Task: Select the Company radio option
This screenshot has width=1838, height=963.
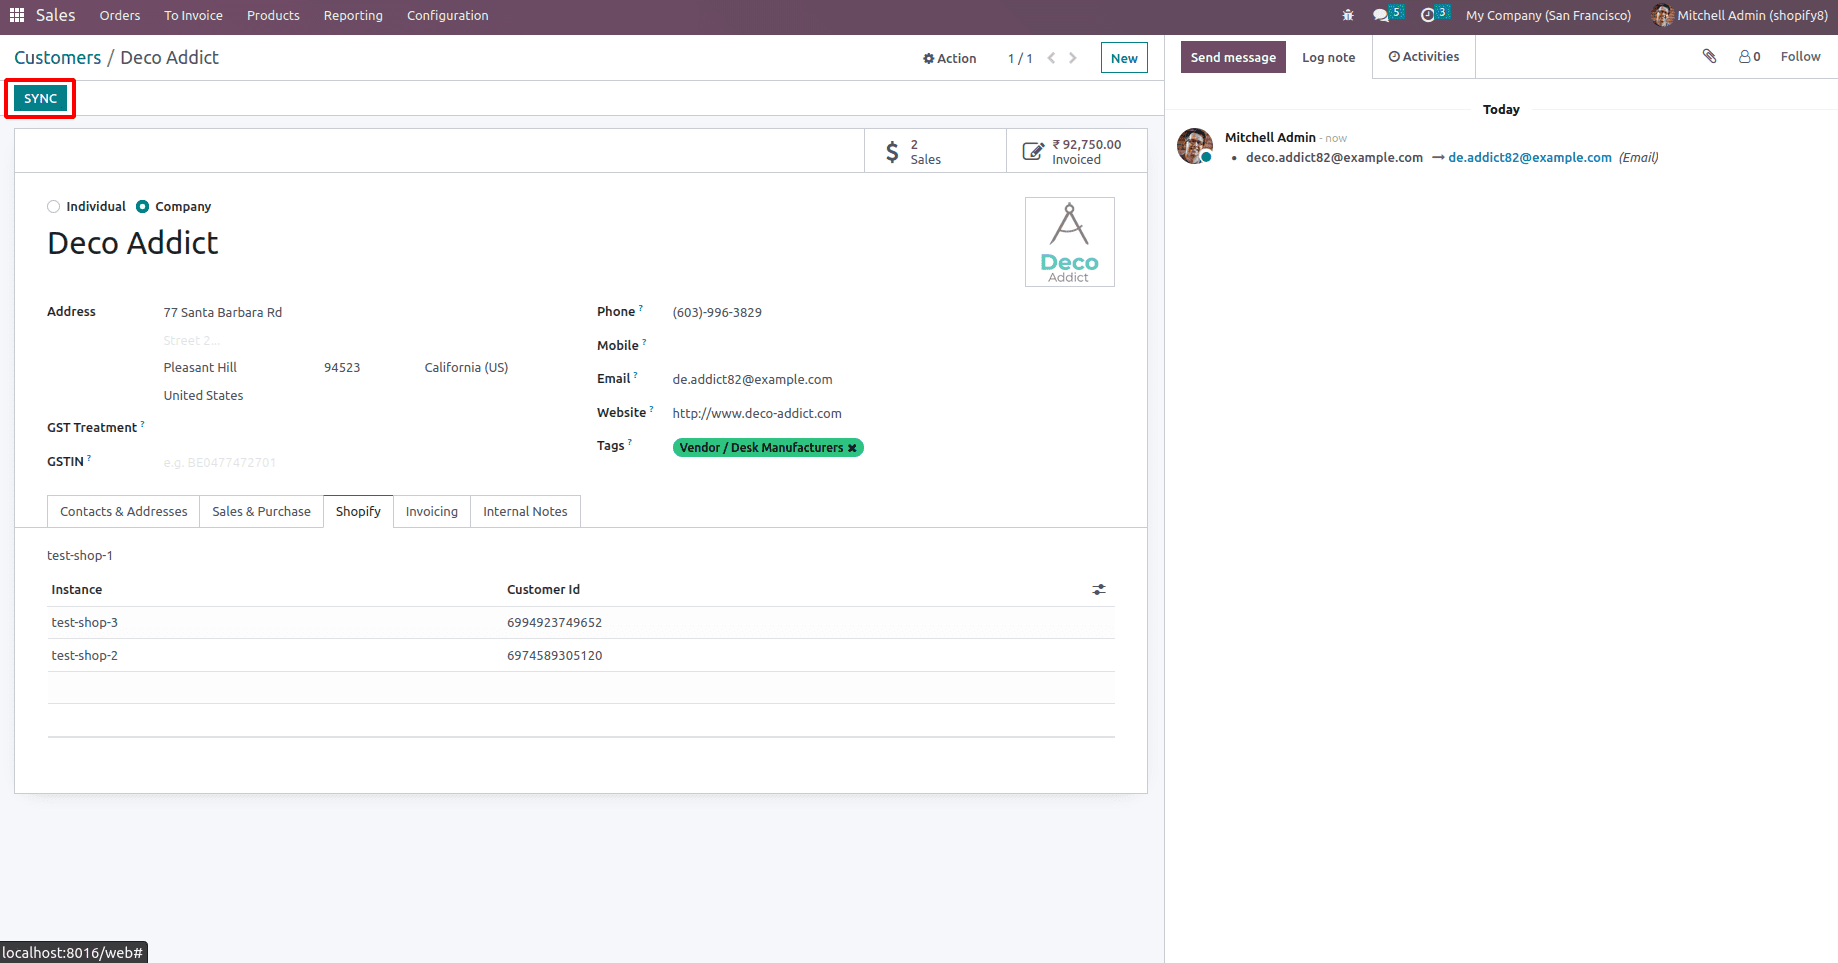Action: [x=143, y=207]
